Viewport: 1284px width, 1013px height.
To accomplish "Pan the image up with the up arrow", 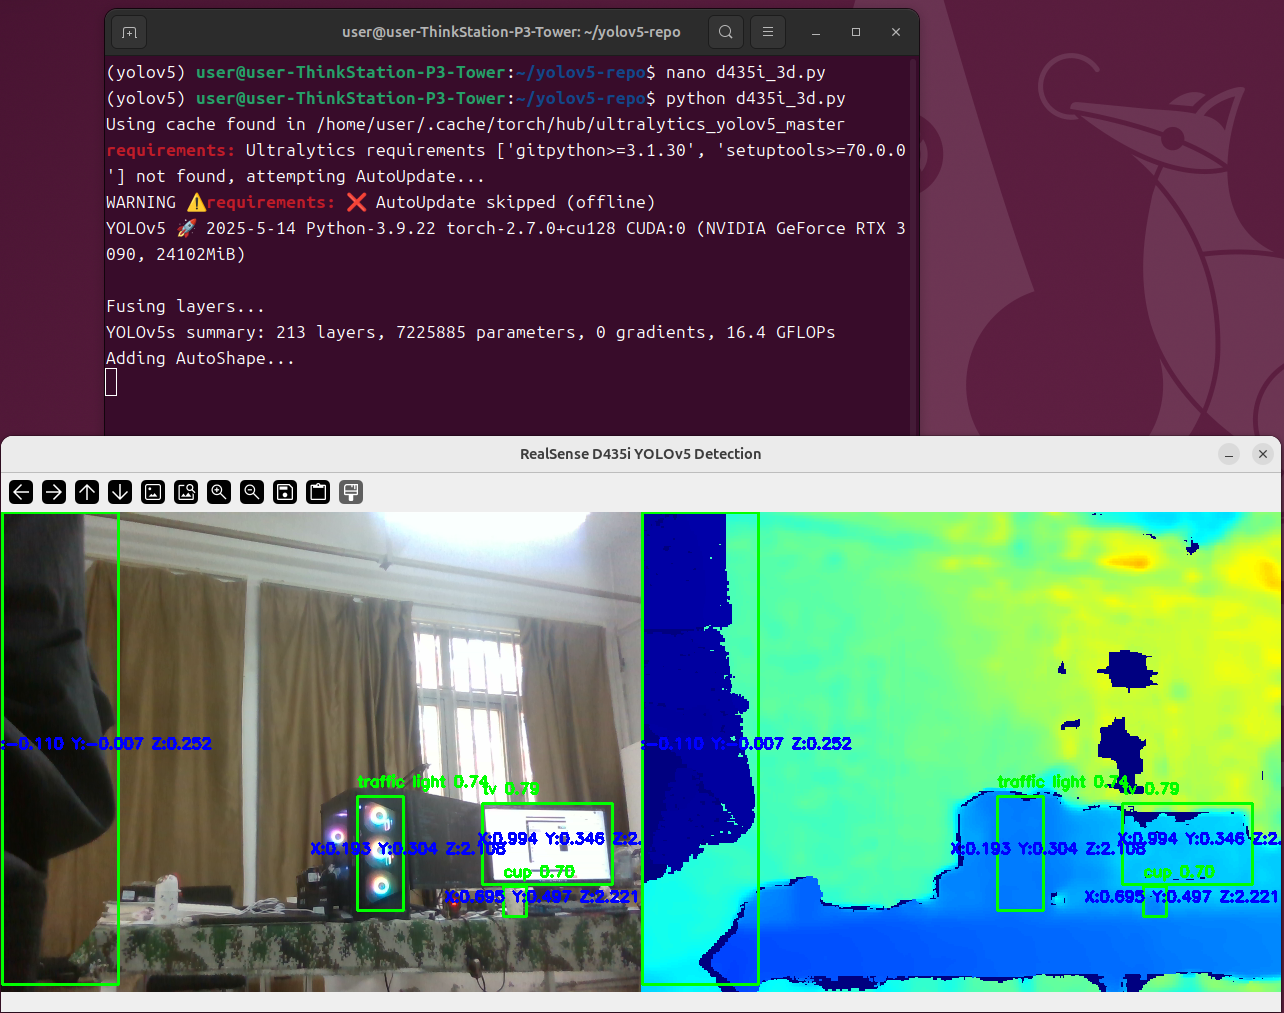I will (x=87, y=492).
